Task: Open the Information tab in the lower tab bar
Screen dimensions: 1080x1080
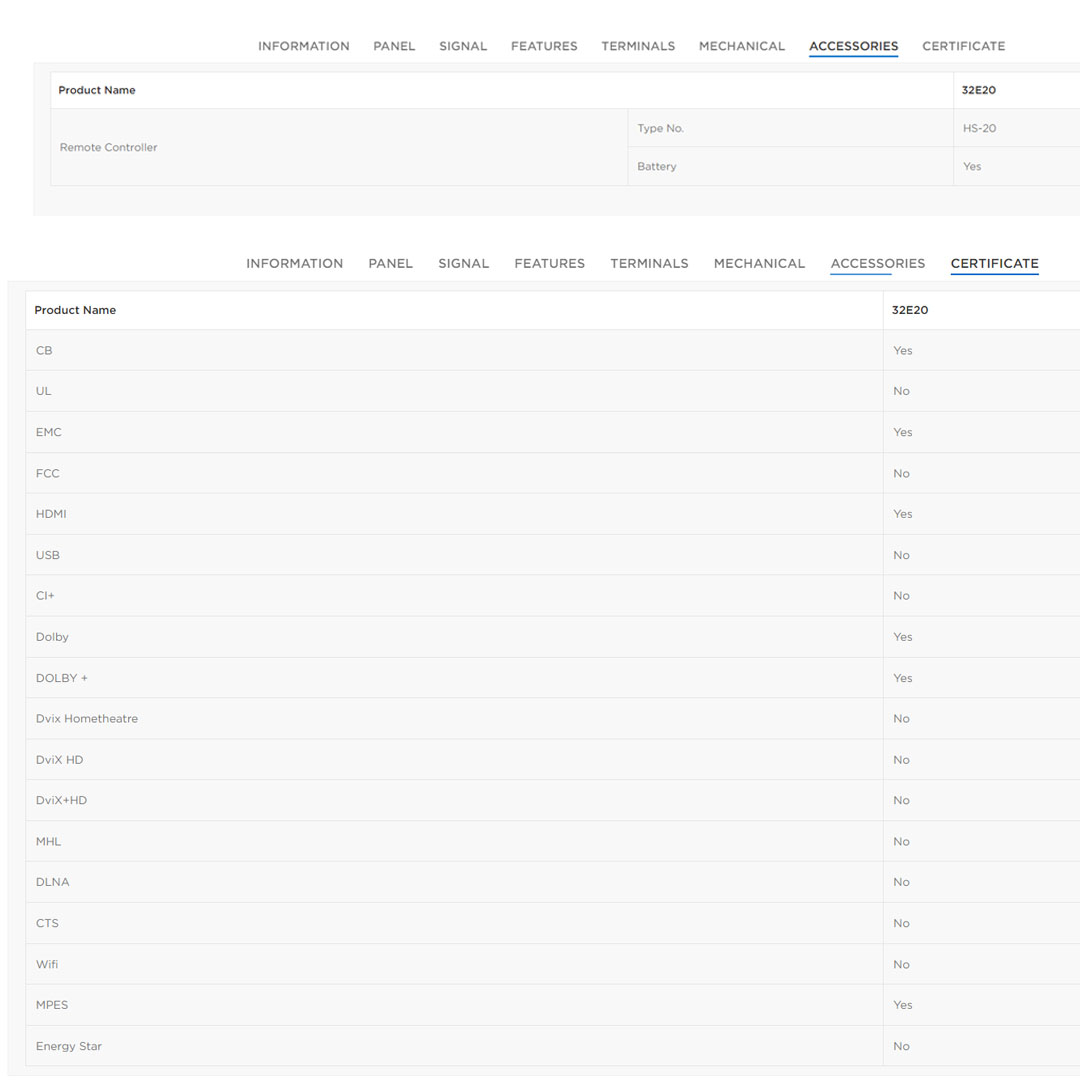Action: pyautogui.click(x=294, y=264)
